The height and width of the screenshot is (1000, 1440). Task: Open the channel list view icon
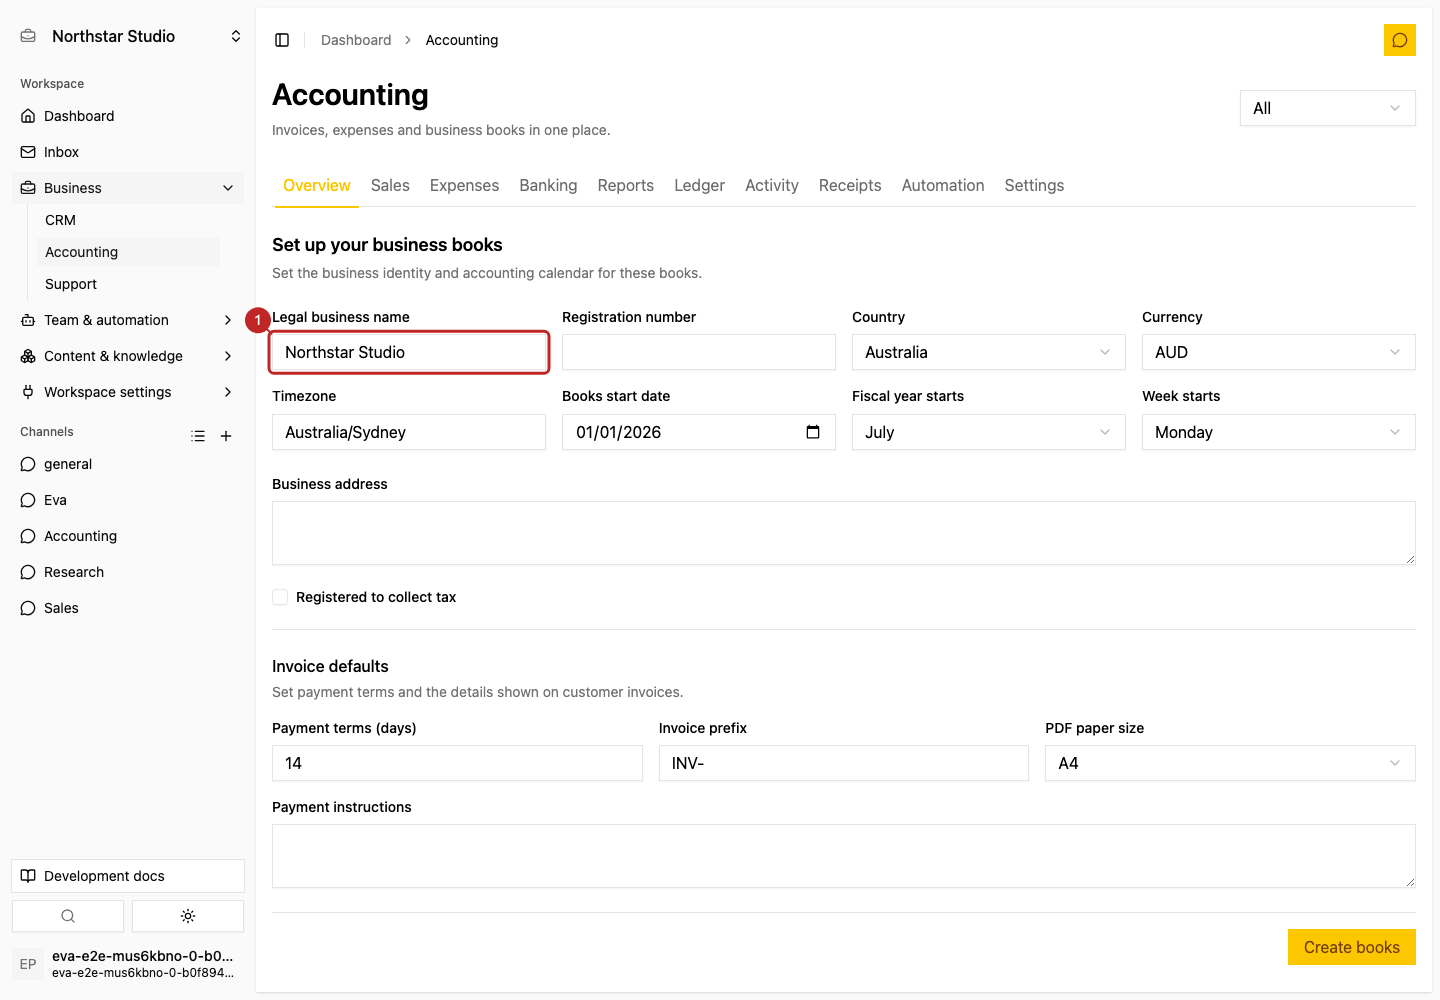click(x=198, y=436)
